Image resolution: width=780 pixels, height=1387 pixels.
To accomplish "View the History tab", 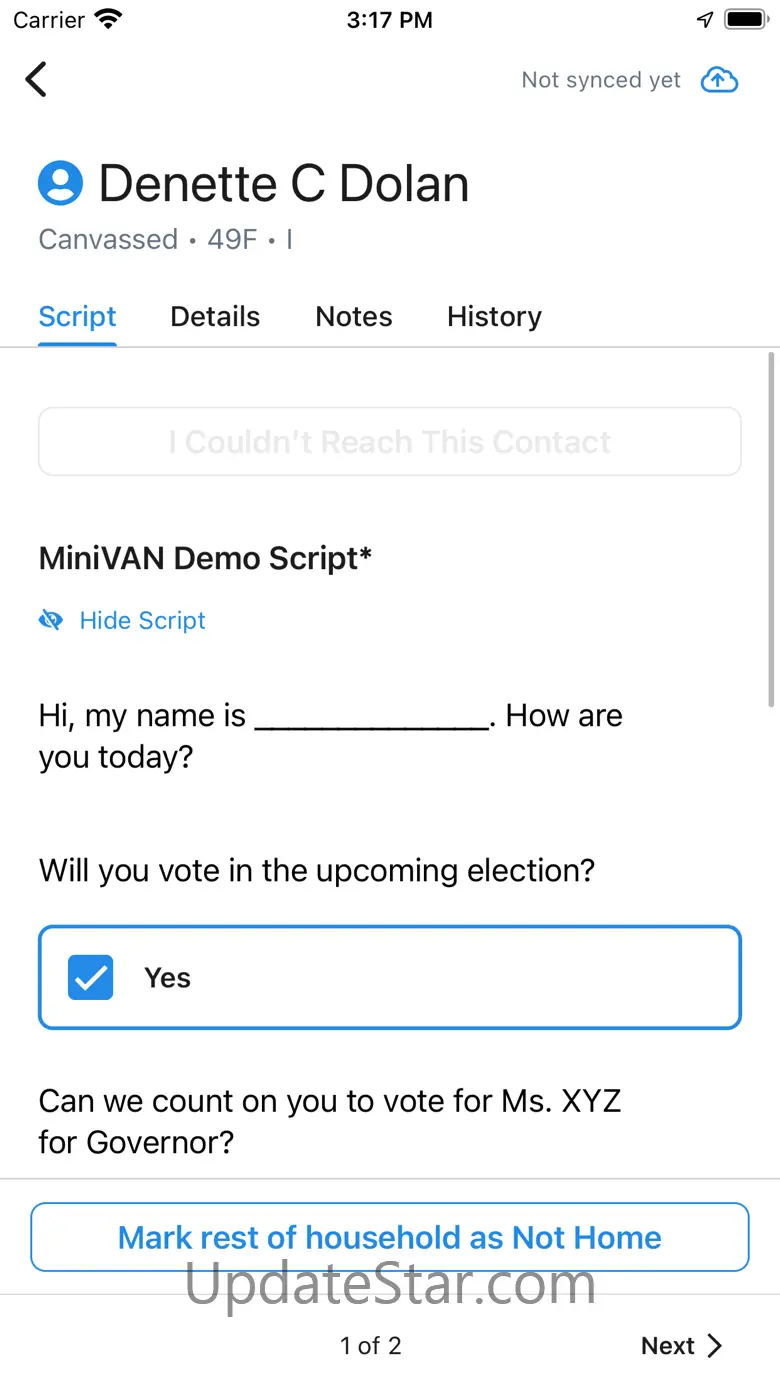I will point(494,317).
